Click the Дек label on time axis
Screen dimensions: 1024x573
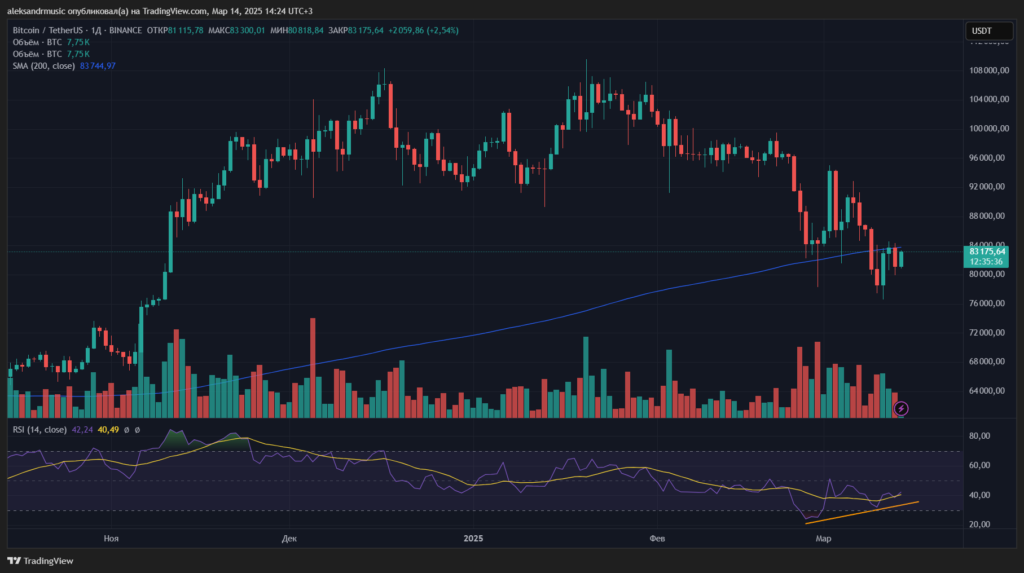pos(289,538)
